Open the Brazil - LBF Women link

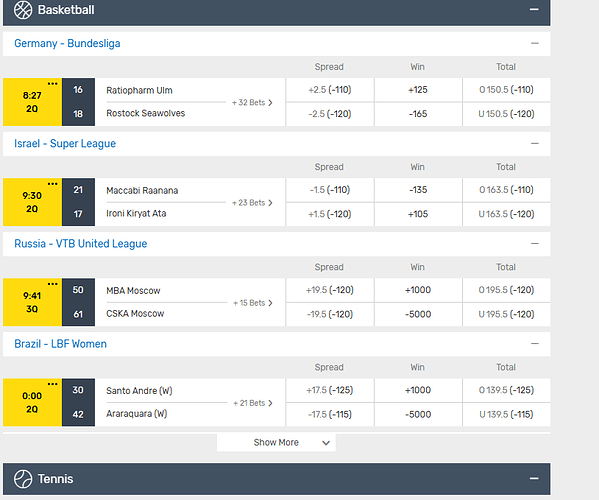tap(60, 344)
